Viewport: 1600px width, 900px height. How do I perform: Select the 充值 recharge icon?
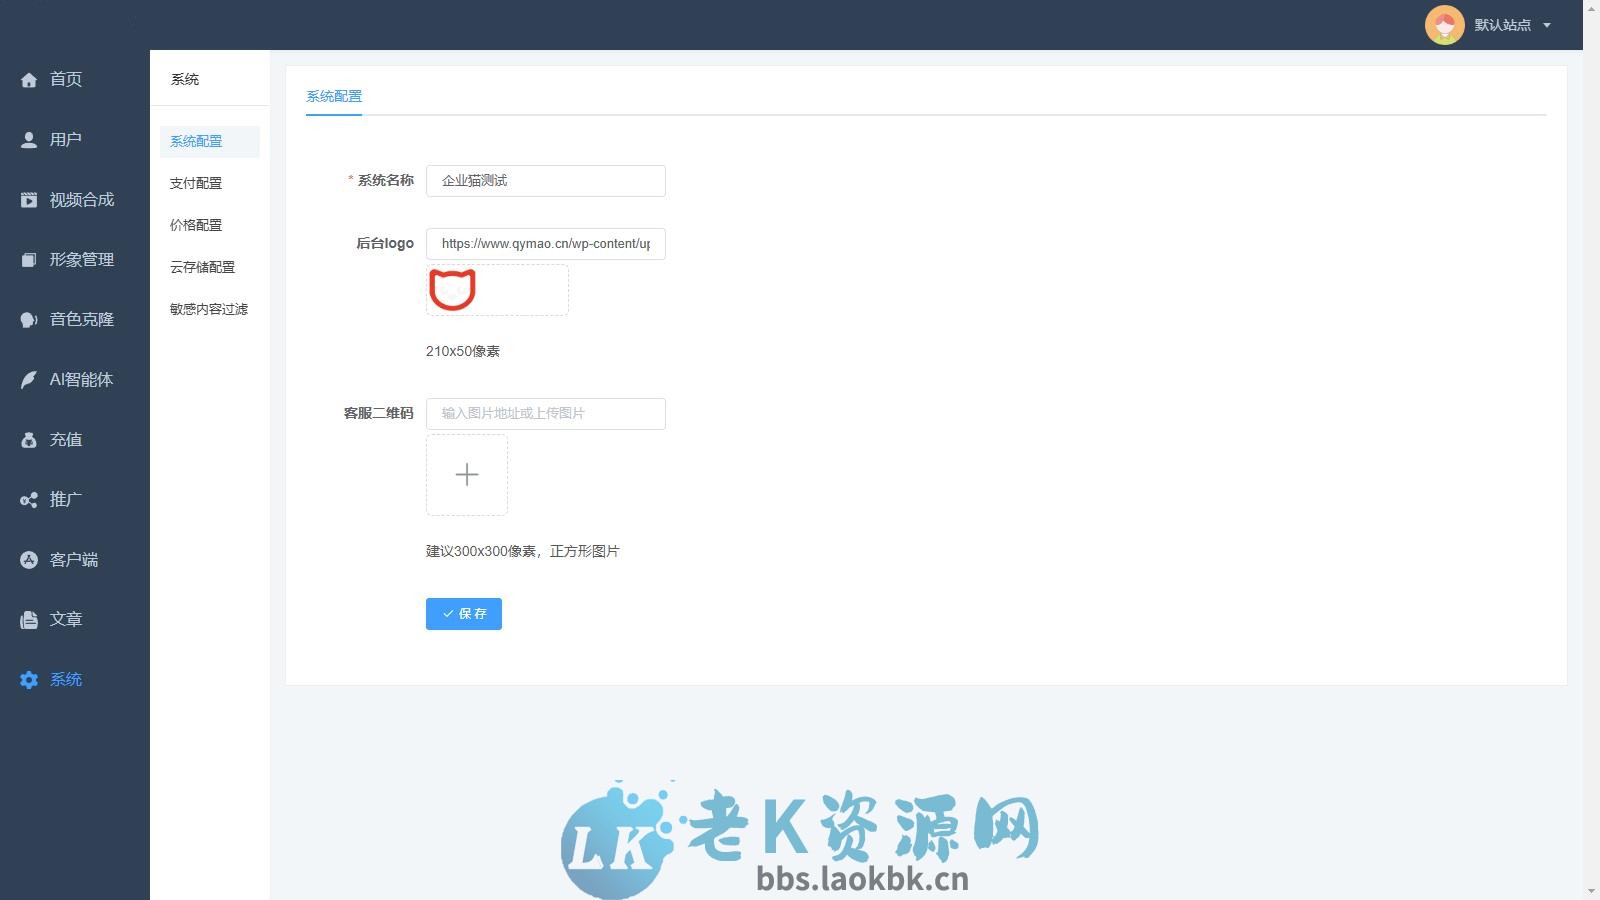tap(29, 440)
